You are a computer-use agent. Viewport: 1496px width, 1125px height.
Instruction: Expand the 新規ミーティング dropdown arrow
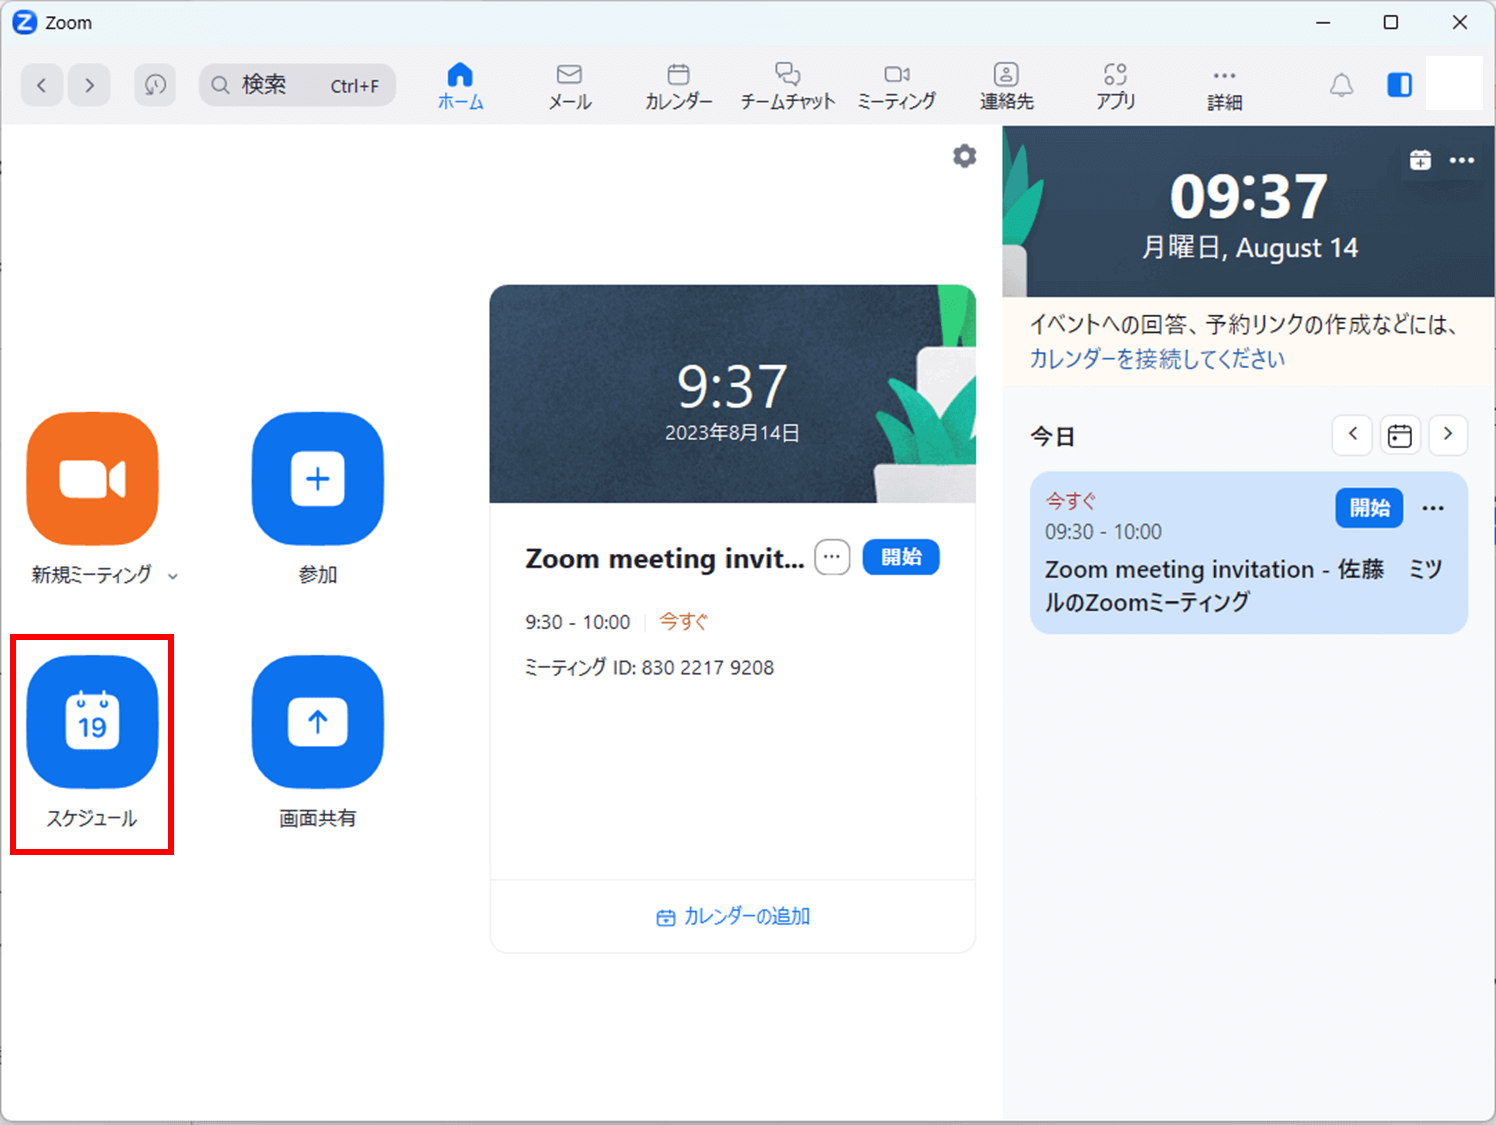[x=173, y=576]
